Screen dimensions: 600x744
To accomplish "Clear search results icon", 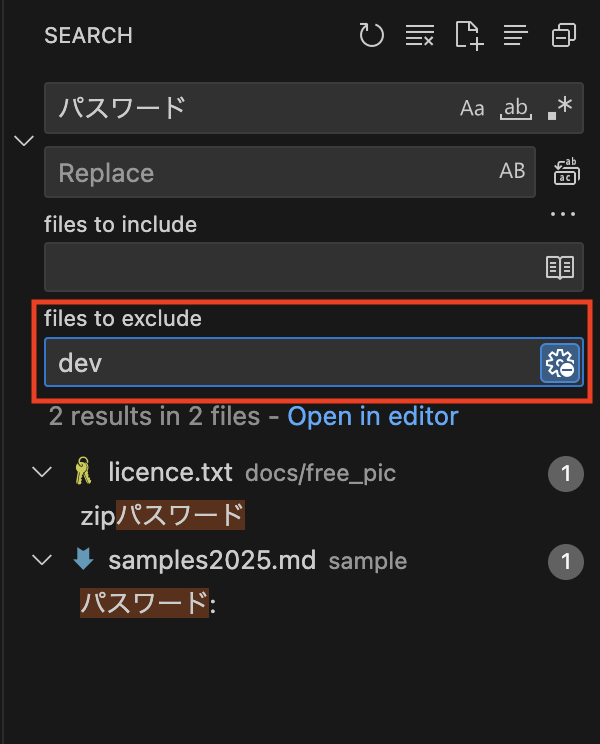I will (x=420, y=35).
